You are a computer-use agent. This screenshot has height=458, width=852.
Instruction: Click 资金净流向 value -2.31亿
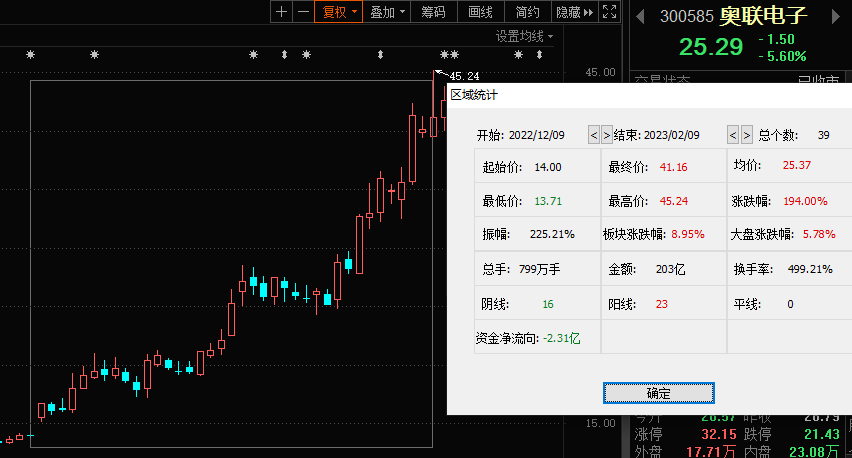pyautogui.click(x=561, y=338)
